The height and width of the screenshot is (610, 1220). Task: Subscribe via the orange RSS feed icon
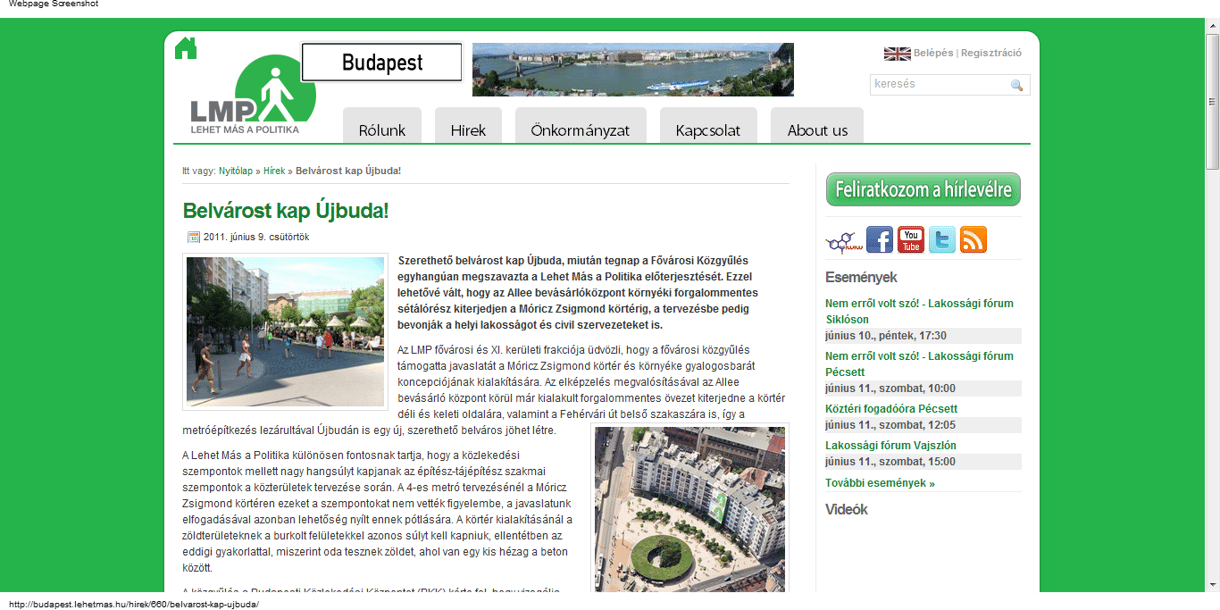point(973,240)
